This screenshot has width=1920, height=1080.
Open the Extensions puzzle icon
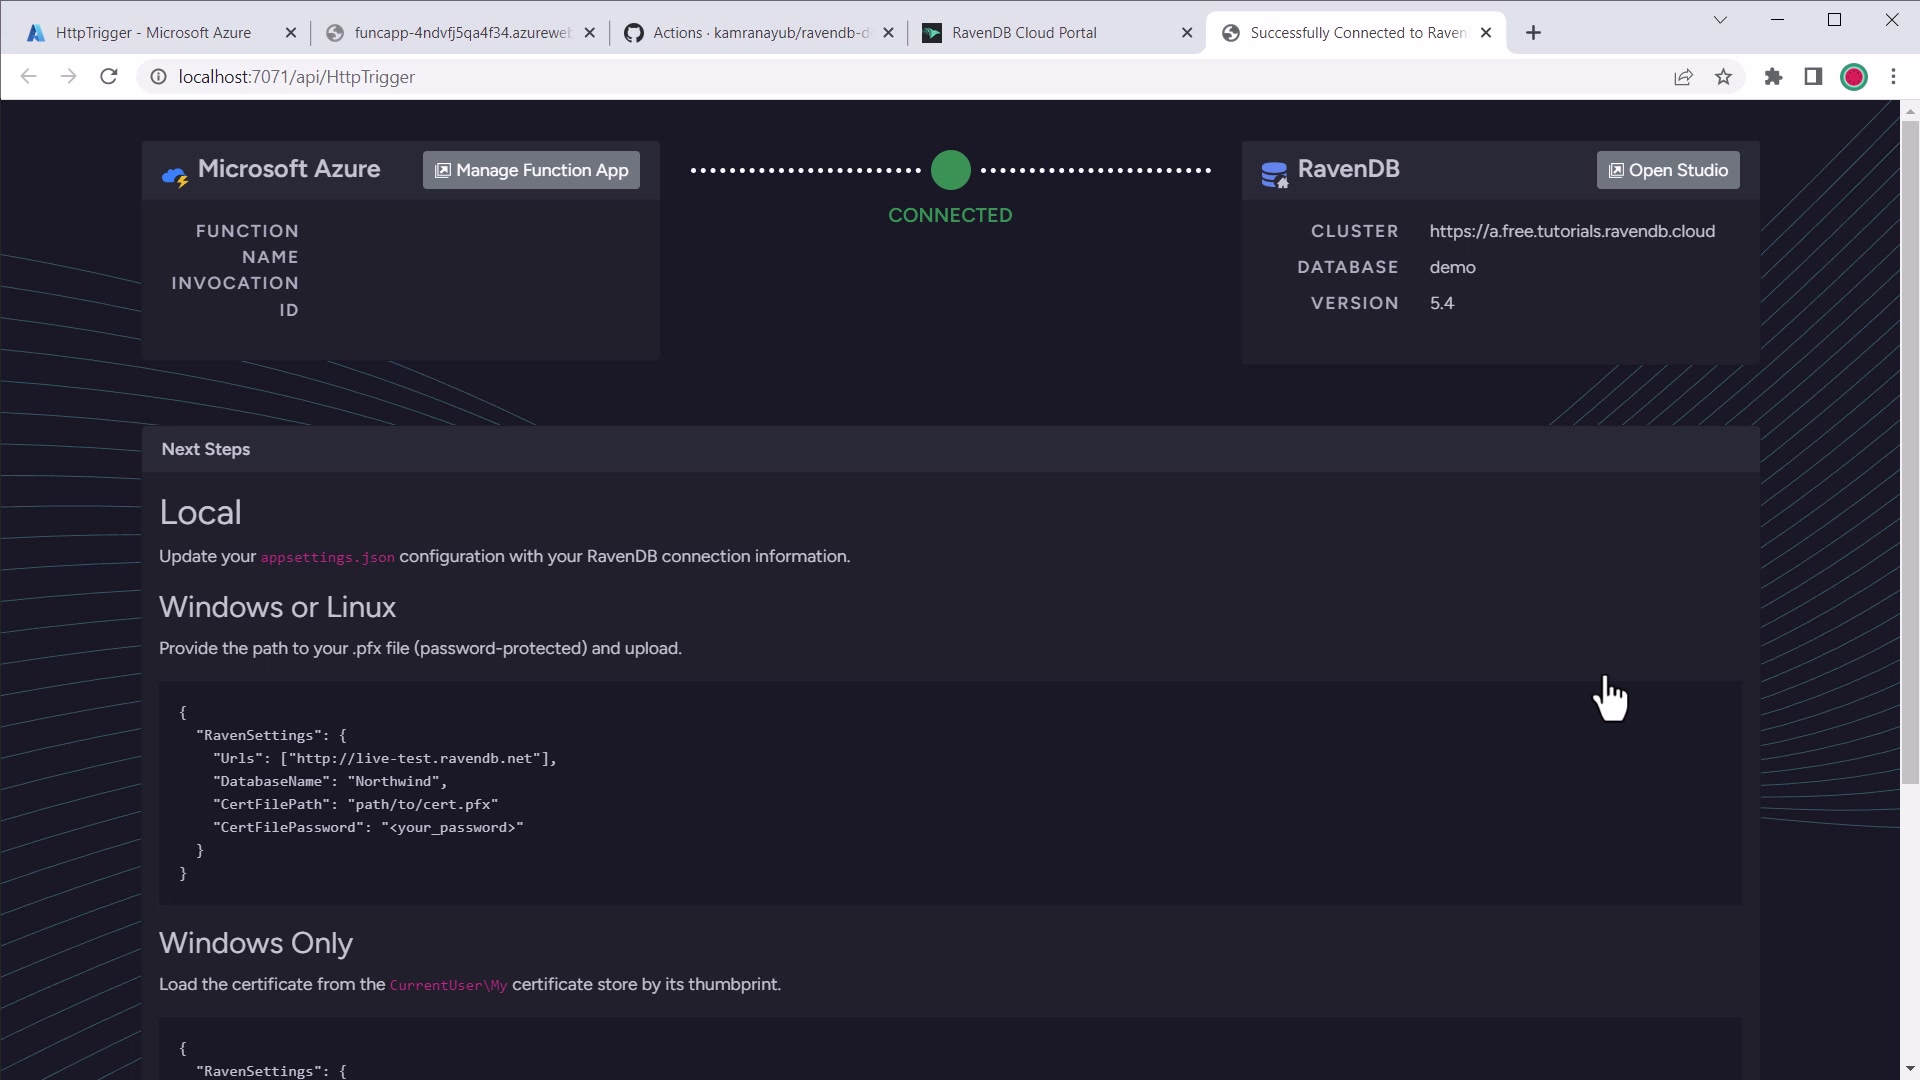click(x=1773, y=77)
